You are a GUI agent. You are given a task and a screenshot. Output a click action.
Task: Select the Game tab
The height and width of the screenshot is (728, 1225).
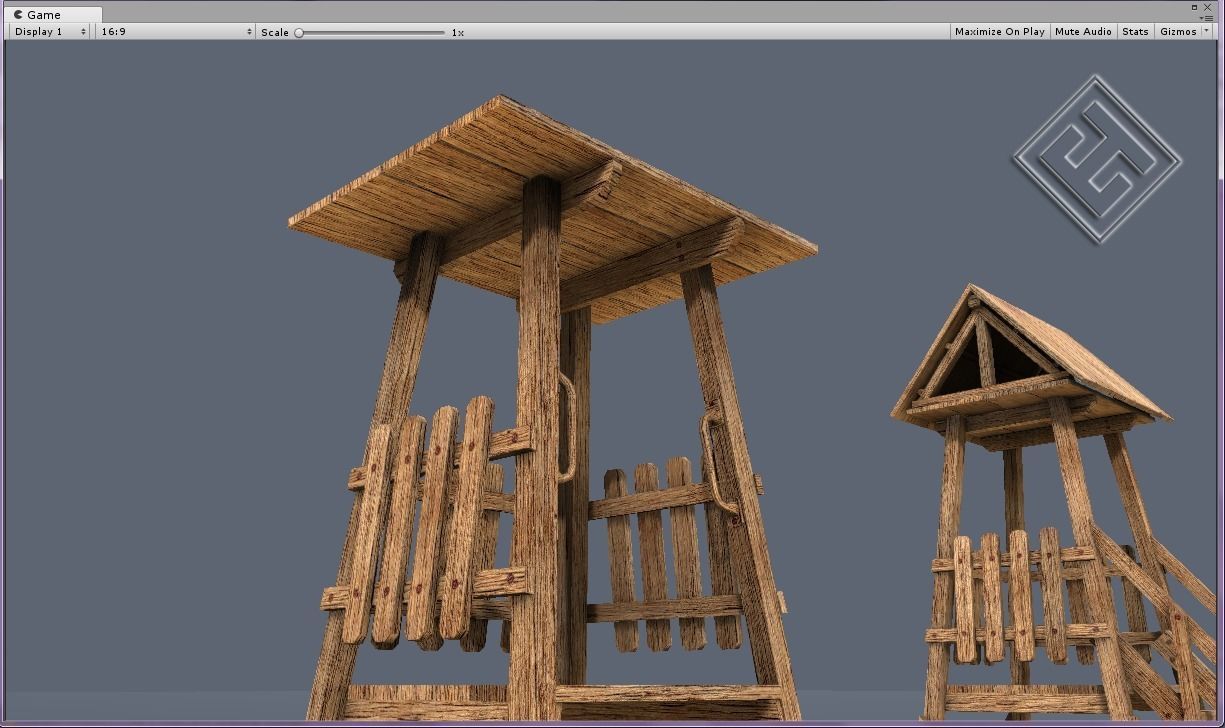52,15
